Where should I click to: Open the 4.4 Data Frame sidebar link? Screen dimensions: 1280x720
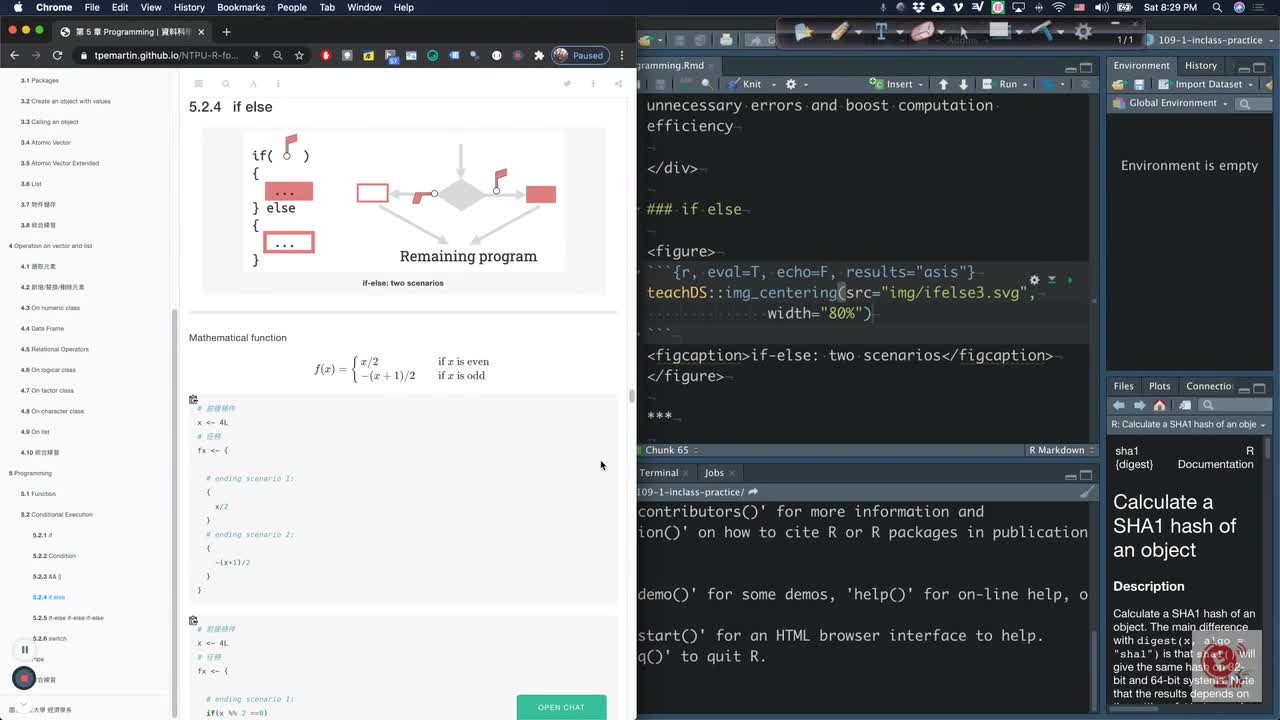pyautogui.click(x=42, y=328)
